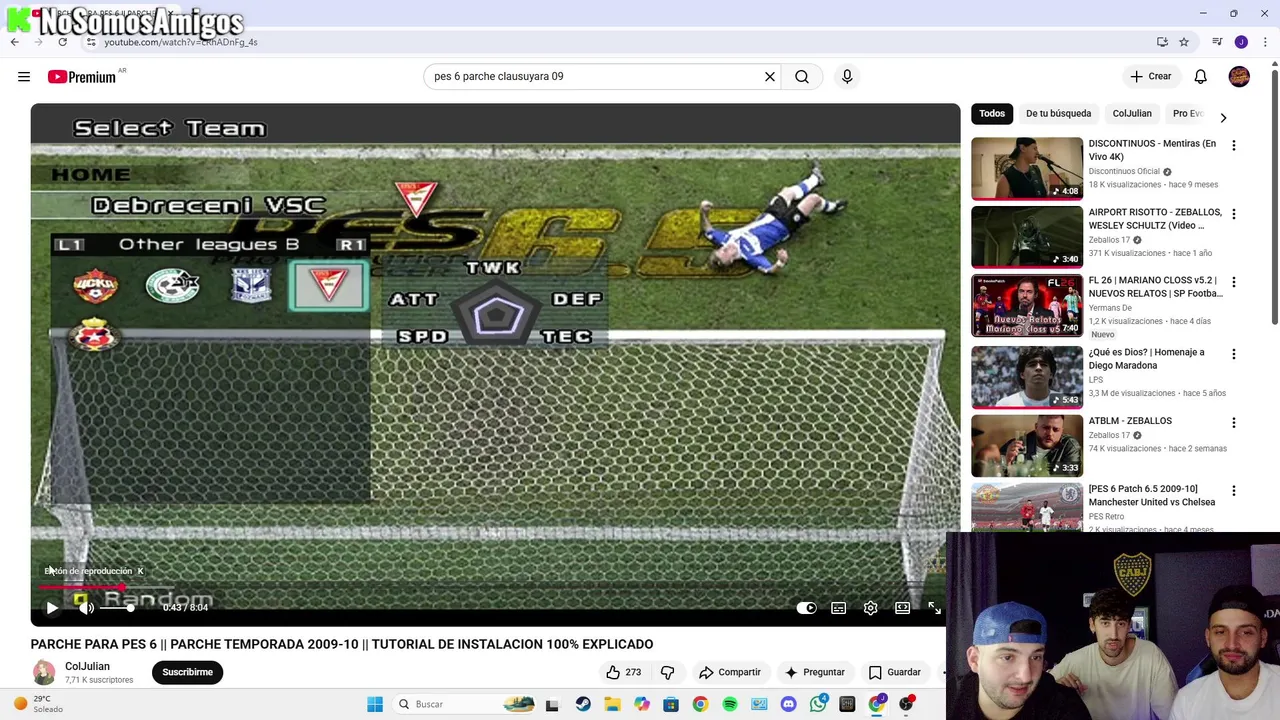Dislike the video
Image resolution: width=1280 pixels, height=720 pixels.
[x=667, y=672]
